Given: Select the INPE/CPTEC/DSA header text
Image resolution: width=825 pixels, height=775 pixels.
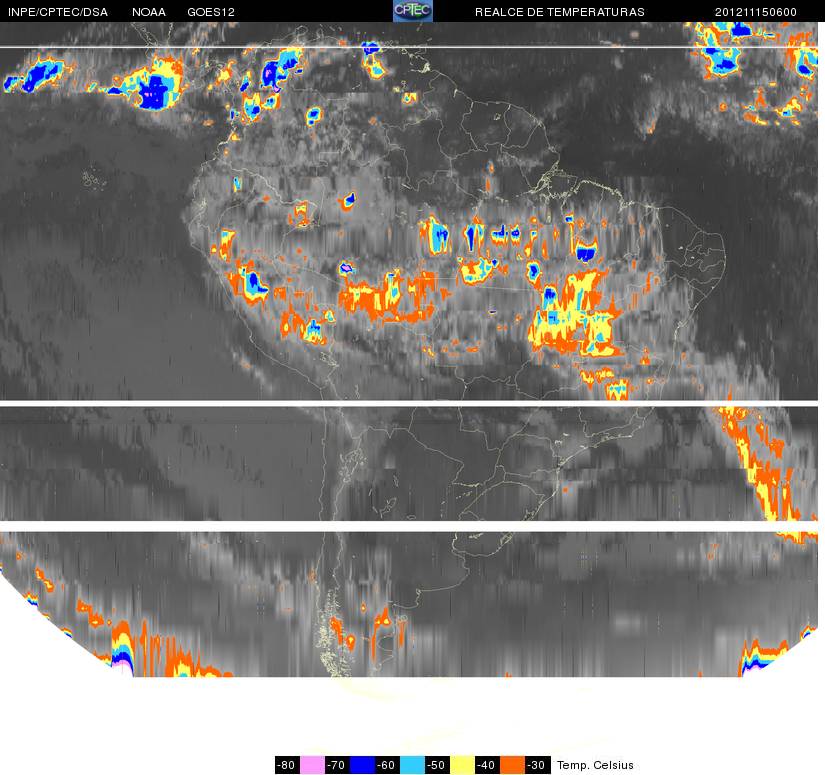Looking at the screenshot, I should click(x=58, y=12).
